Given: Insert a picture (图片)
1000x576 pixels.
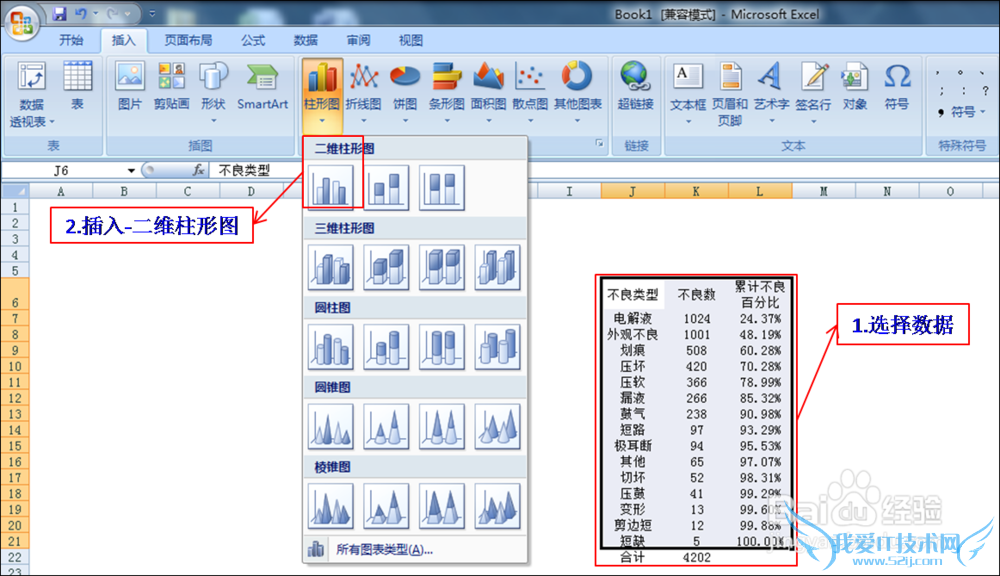Looking at the screenshot, I should [129, 87].
